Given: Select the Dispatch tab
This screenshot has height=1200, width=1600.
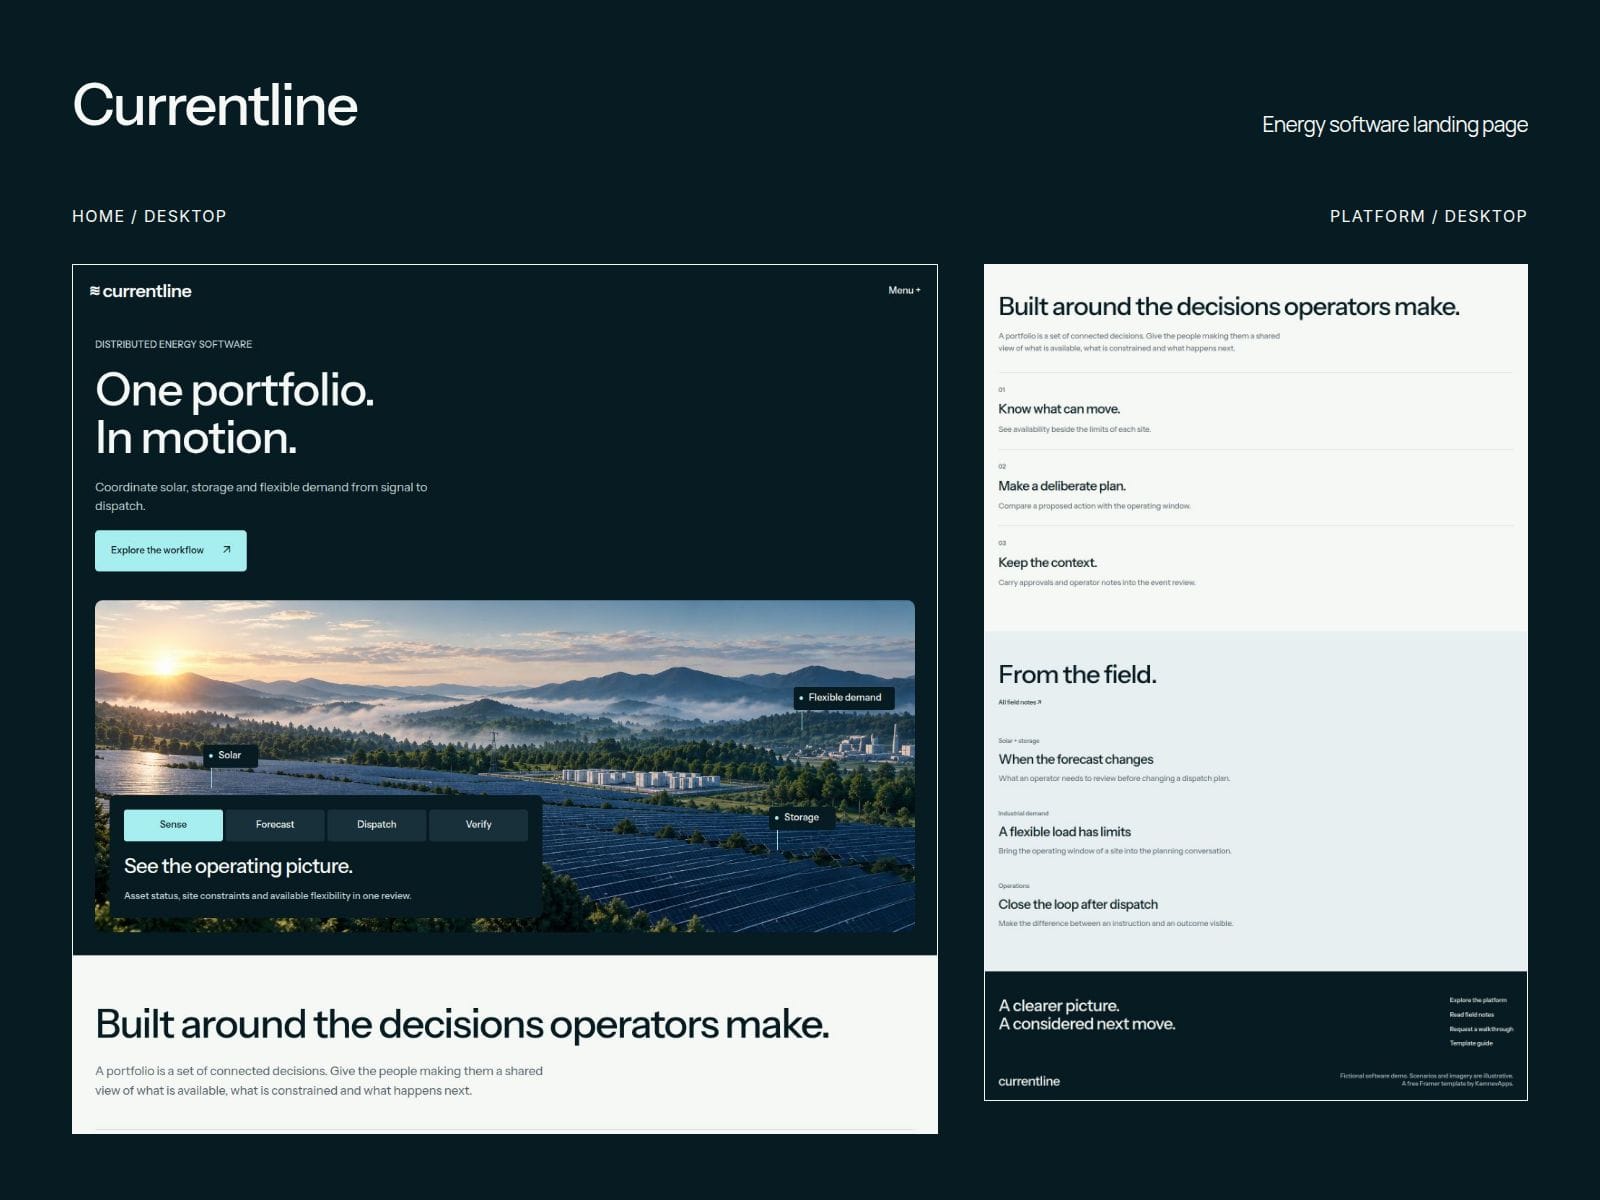Looking at the screenshot, I should tap(377, 825).
